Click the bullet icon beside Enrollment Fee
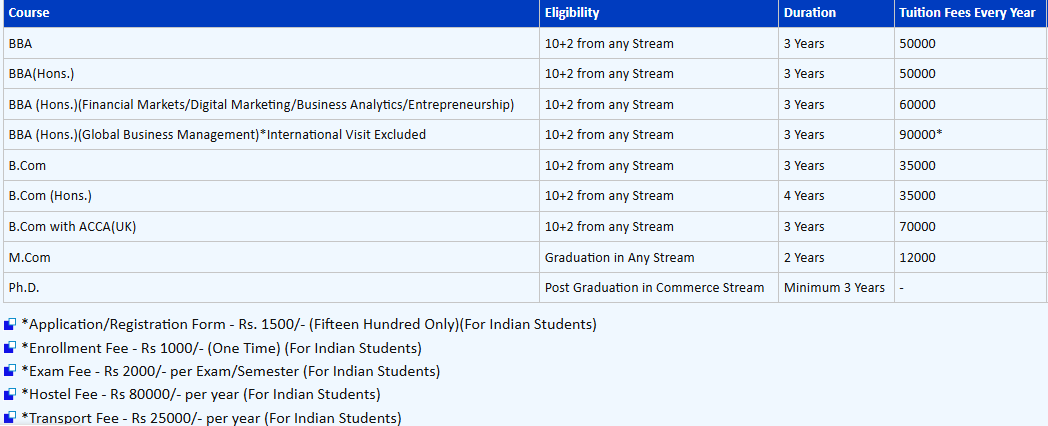Screen dimensions: 1048x426 click(10, 348)
